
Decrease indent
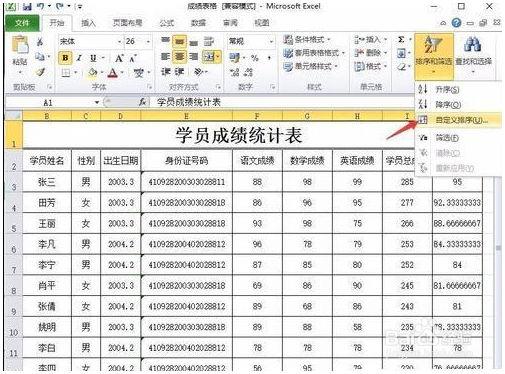[x=165, y=71]
